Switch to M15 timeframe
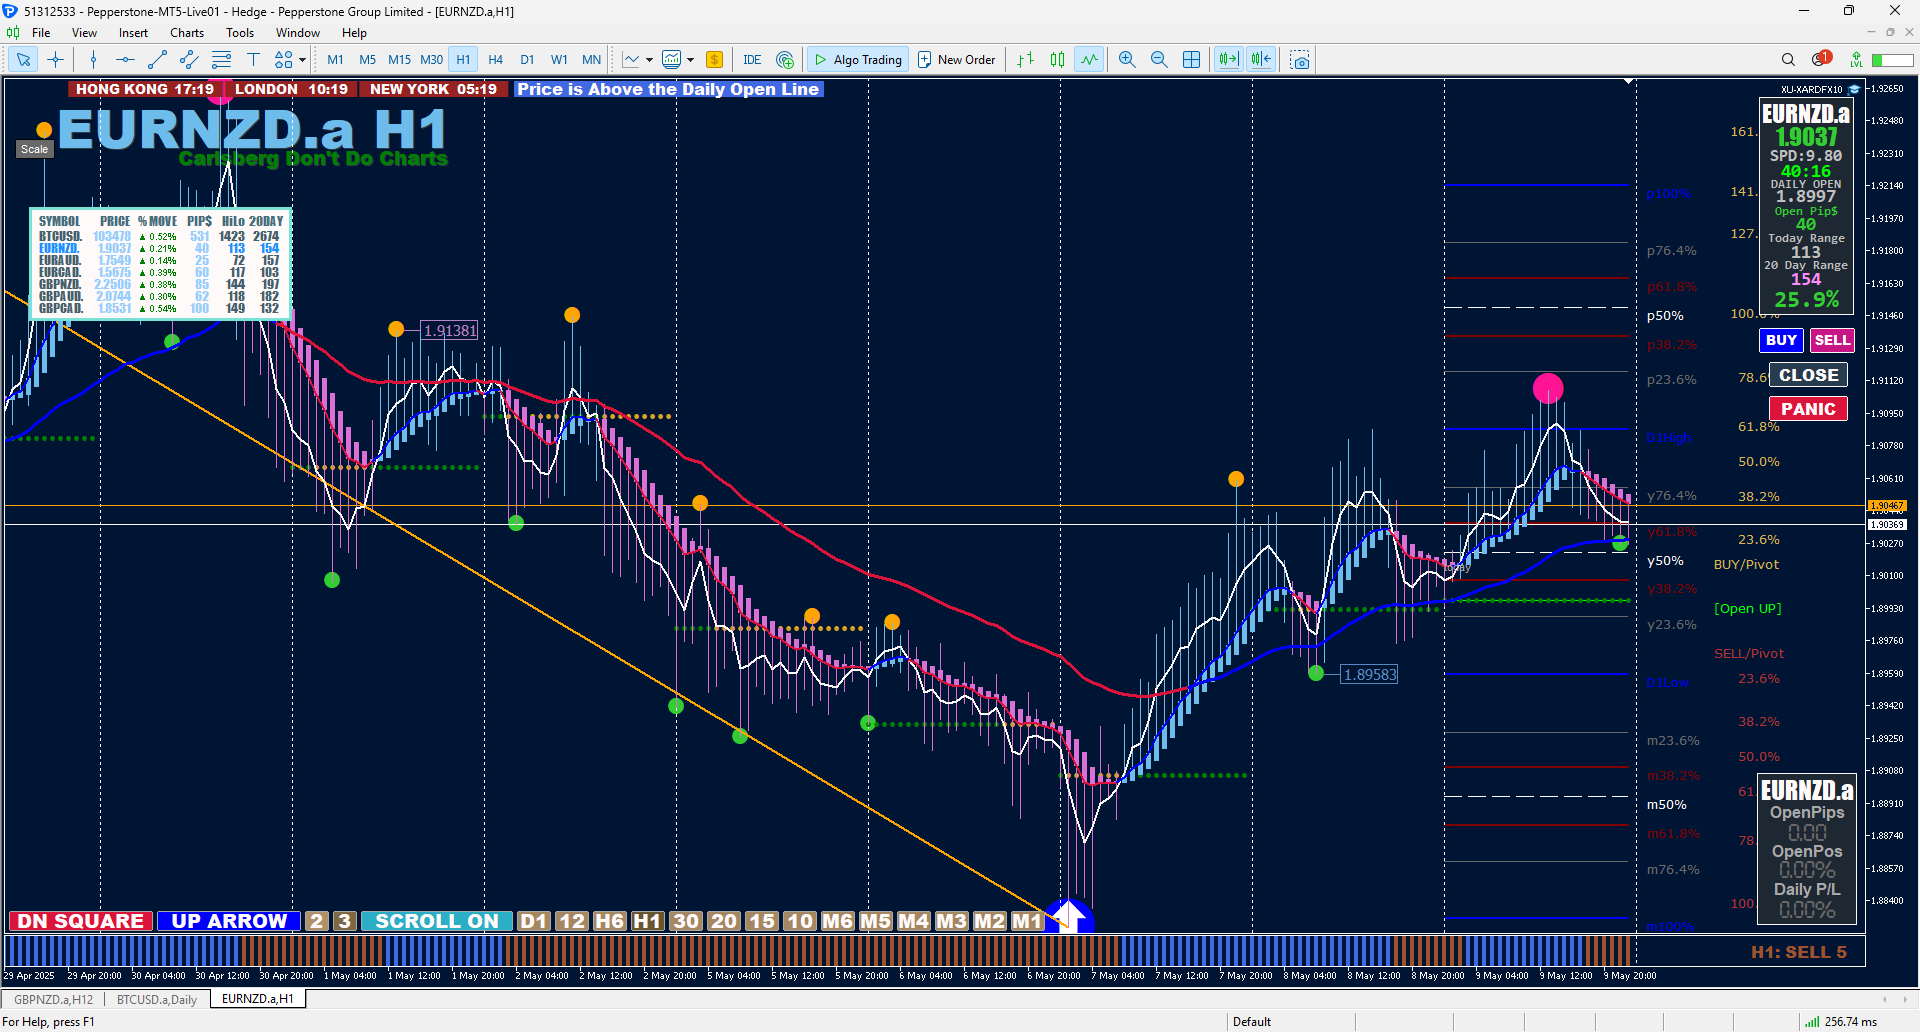The width and height of the screenshot is (1920, 1032). tap(399, 60)
